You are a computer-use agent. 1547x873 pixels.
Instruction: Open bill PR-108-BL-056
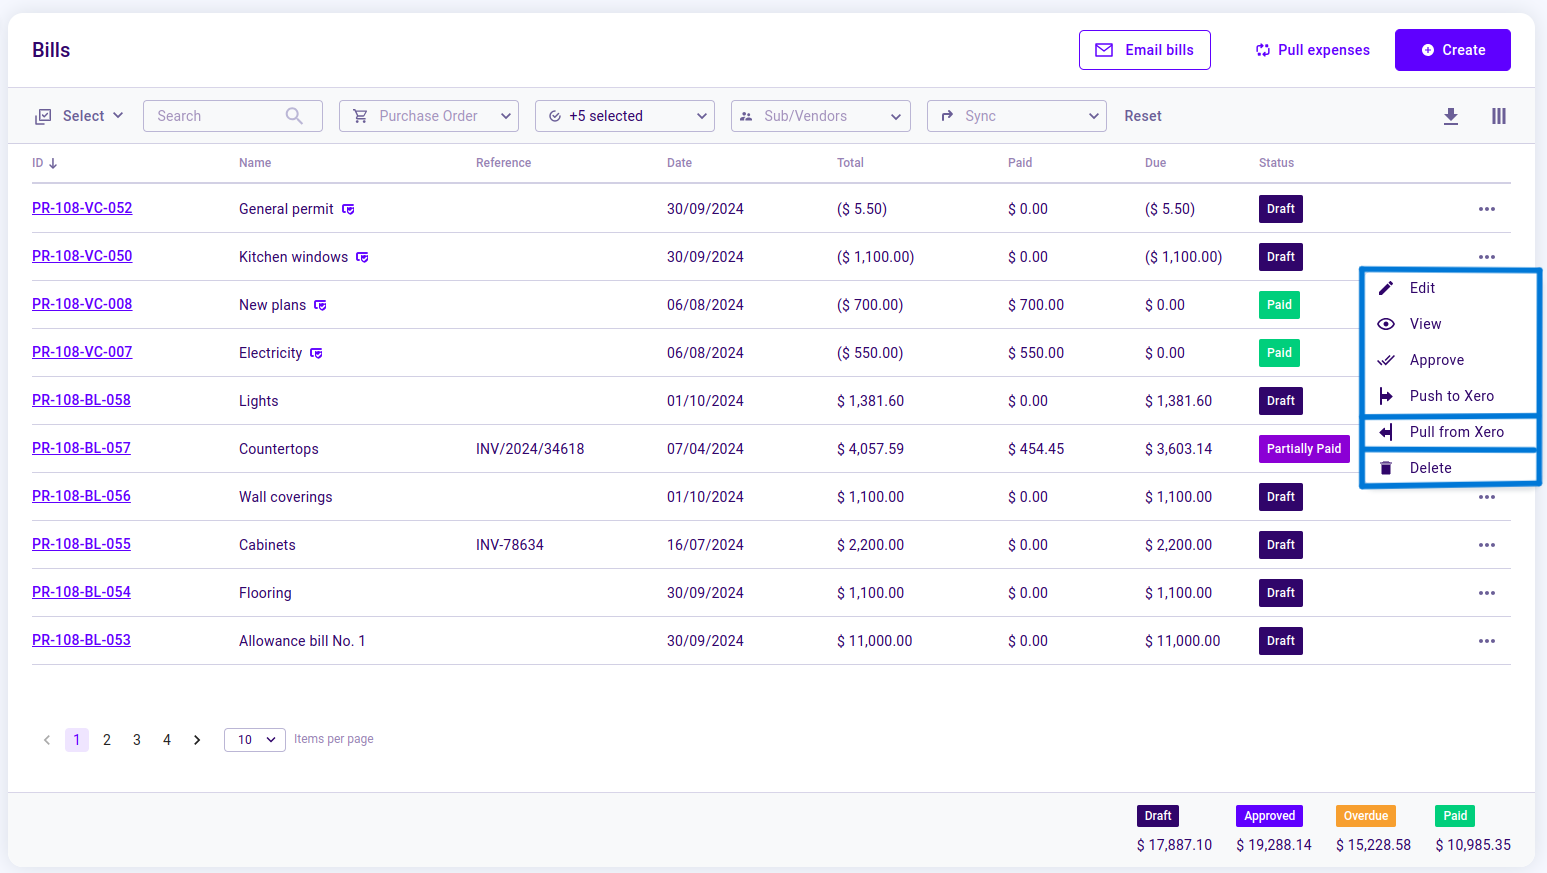pyautogui.click(x=81, y=496)
